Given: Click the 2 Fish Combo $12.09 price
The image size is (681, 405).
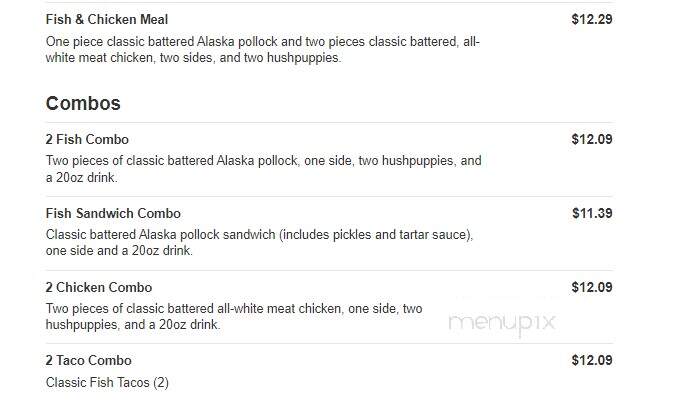Looking at the screenshot, I should [592, 139].
